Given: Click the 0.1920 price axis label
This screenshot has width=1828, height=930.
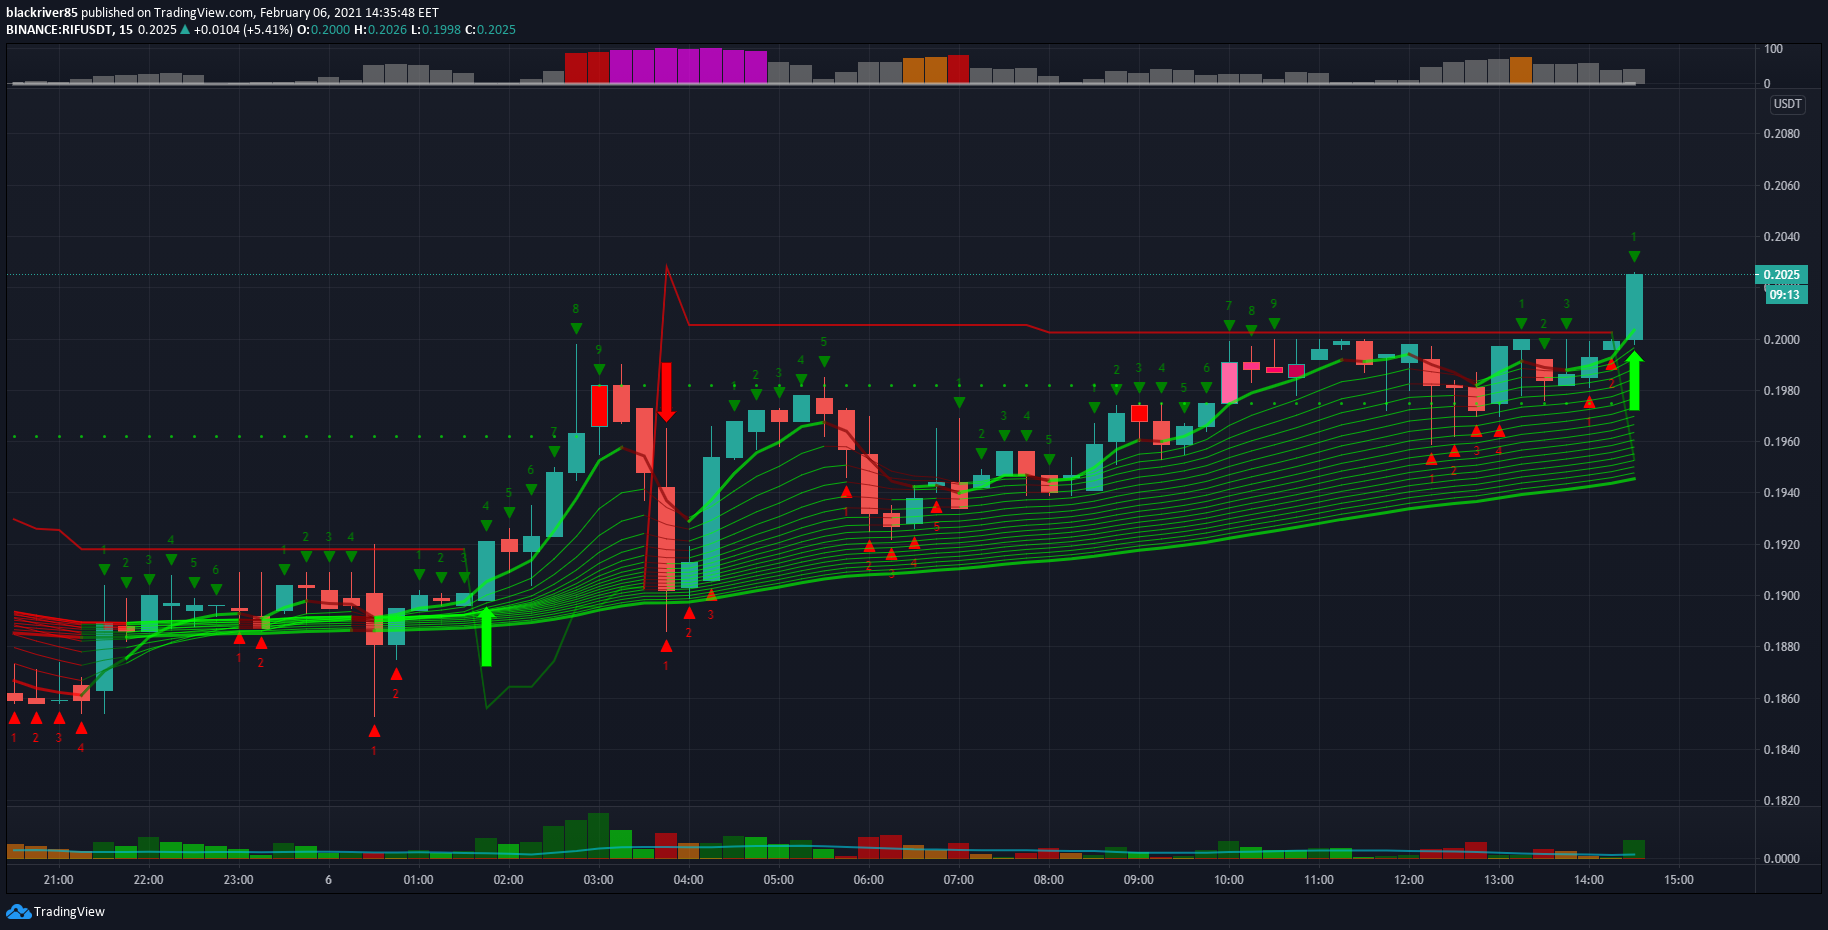Looking at the screenshot, I should (x=1781, y=545).
